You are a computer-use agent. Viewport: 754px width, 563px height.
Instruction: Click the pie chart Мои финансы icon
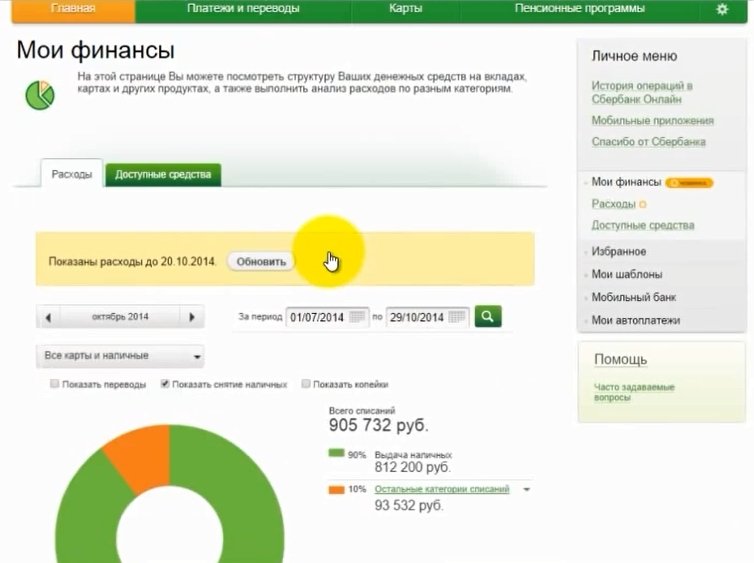pos(40,94)
